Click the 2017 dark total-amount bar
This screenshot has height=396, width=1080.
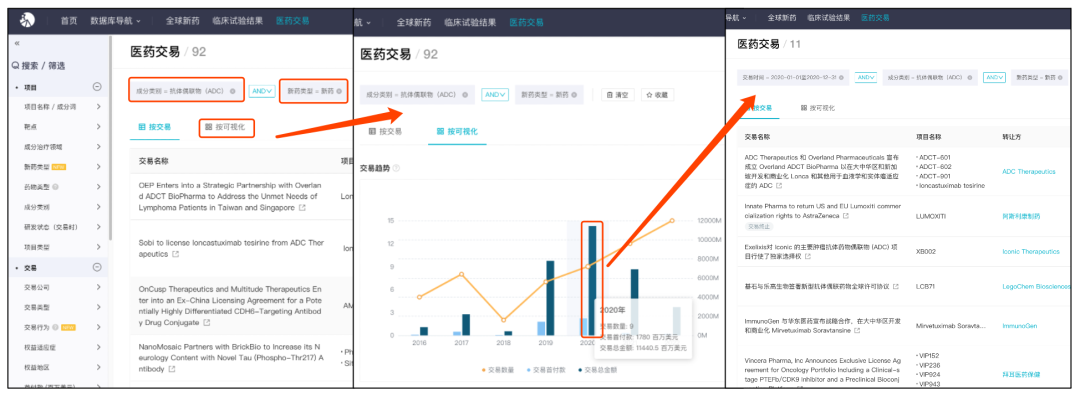466,325
